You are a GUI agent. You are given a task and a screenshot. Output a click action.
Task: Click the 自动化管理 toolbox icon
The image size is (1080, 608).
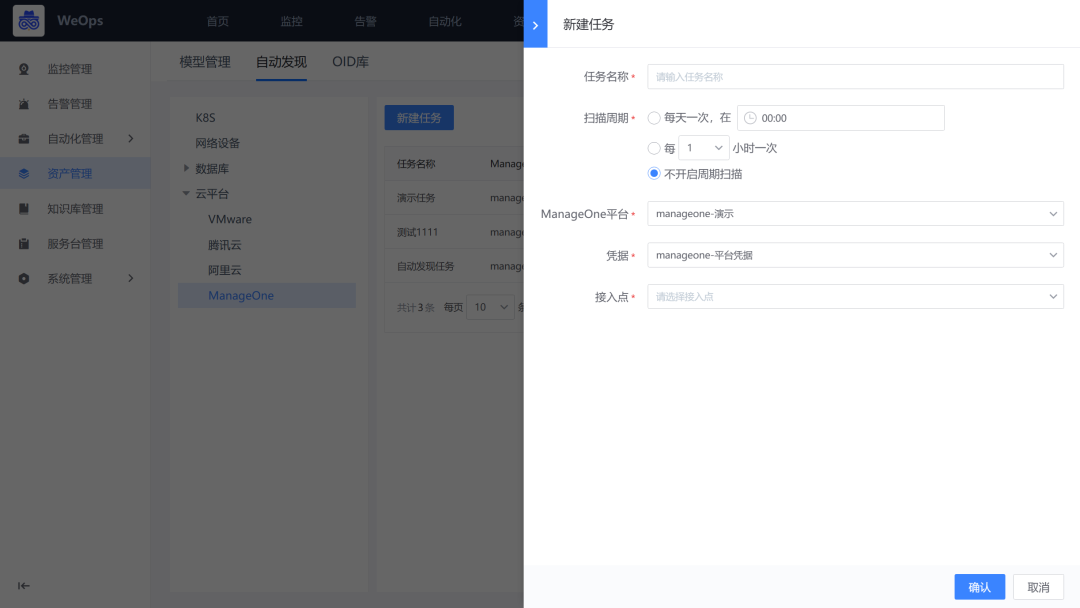(22, 138)
